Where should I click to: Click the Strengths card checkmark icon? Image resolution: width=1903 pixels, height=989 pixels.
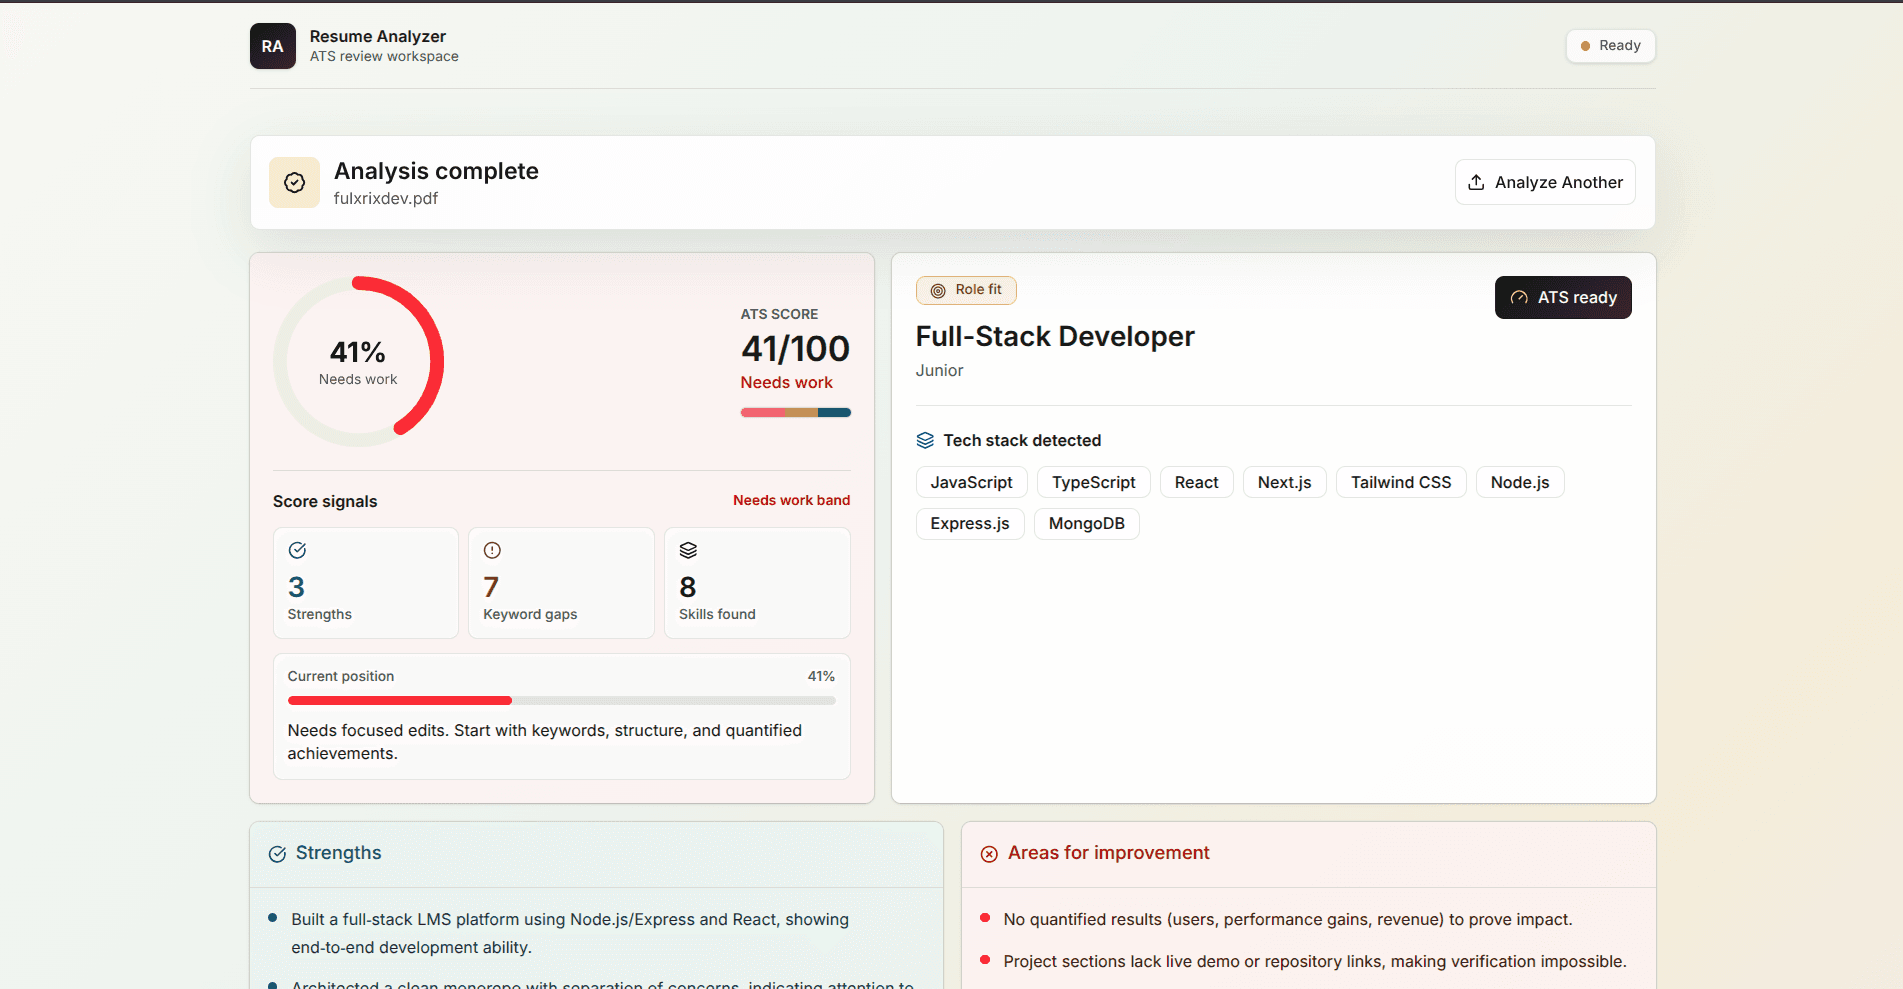[297, 550]
